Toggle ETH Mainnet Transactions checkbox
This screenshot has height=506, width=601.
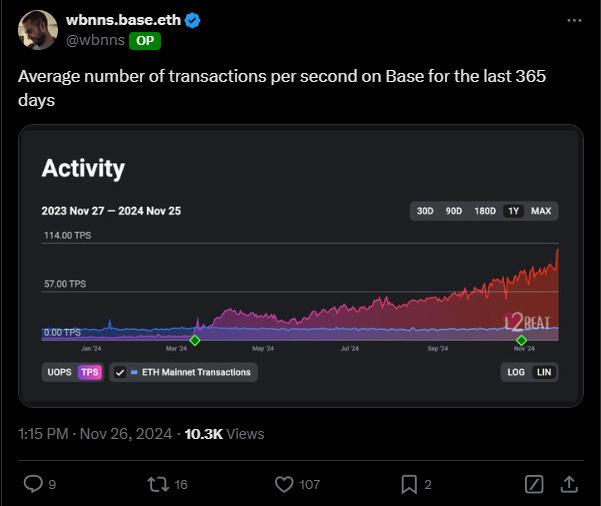[120, 372]
